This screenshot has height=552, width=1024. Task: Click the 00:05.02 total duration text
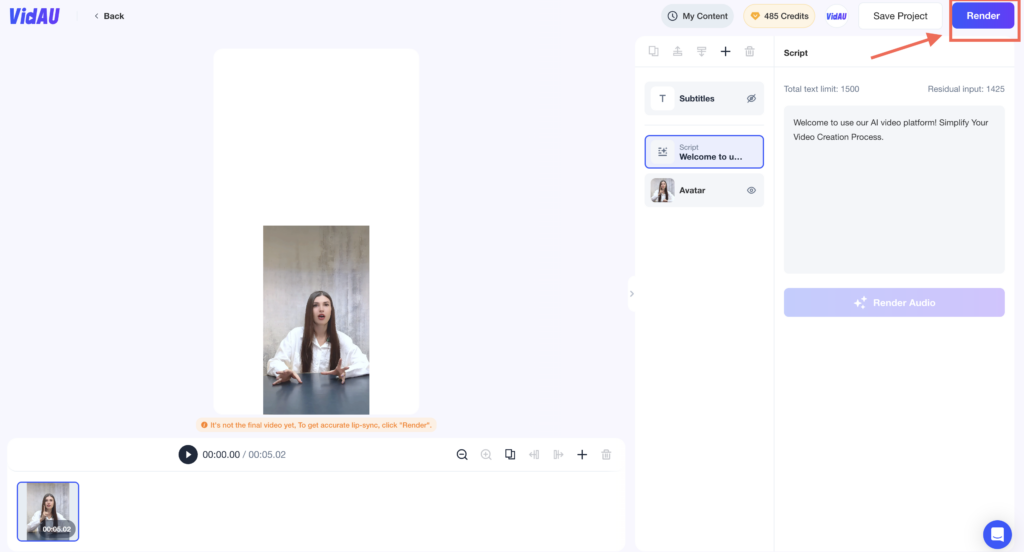(267, 455)
